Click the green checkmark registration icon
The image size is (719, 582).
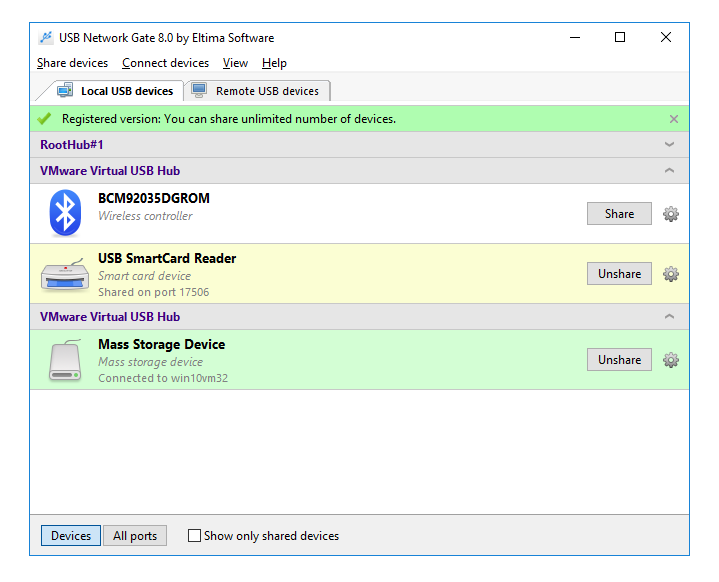[44, 119]
